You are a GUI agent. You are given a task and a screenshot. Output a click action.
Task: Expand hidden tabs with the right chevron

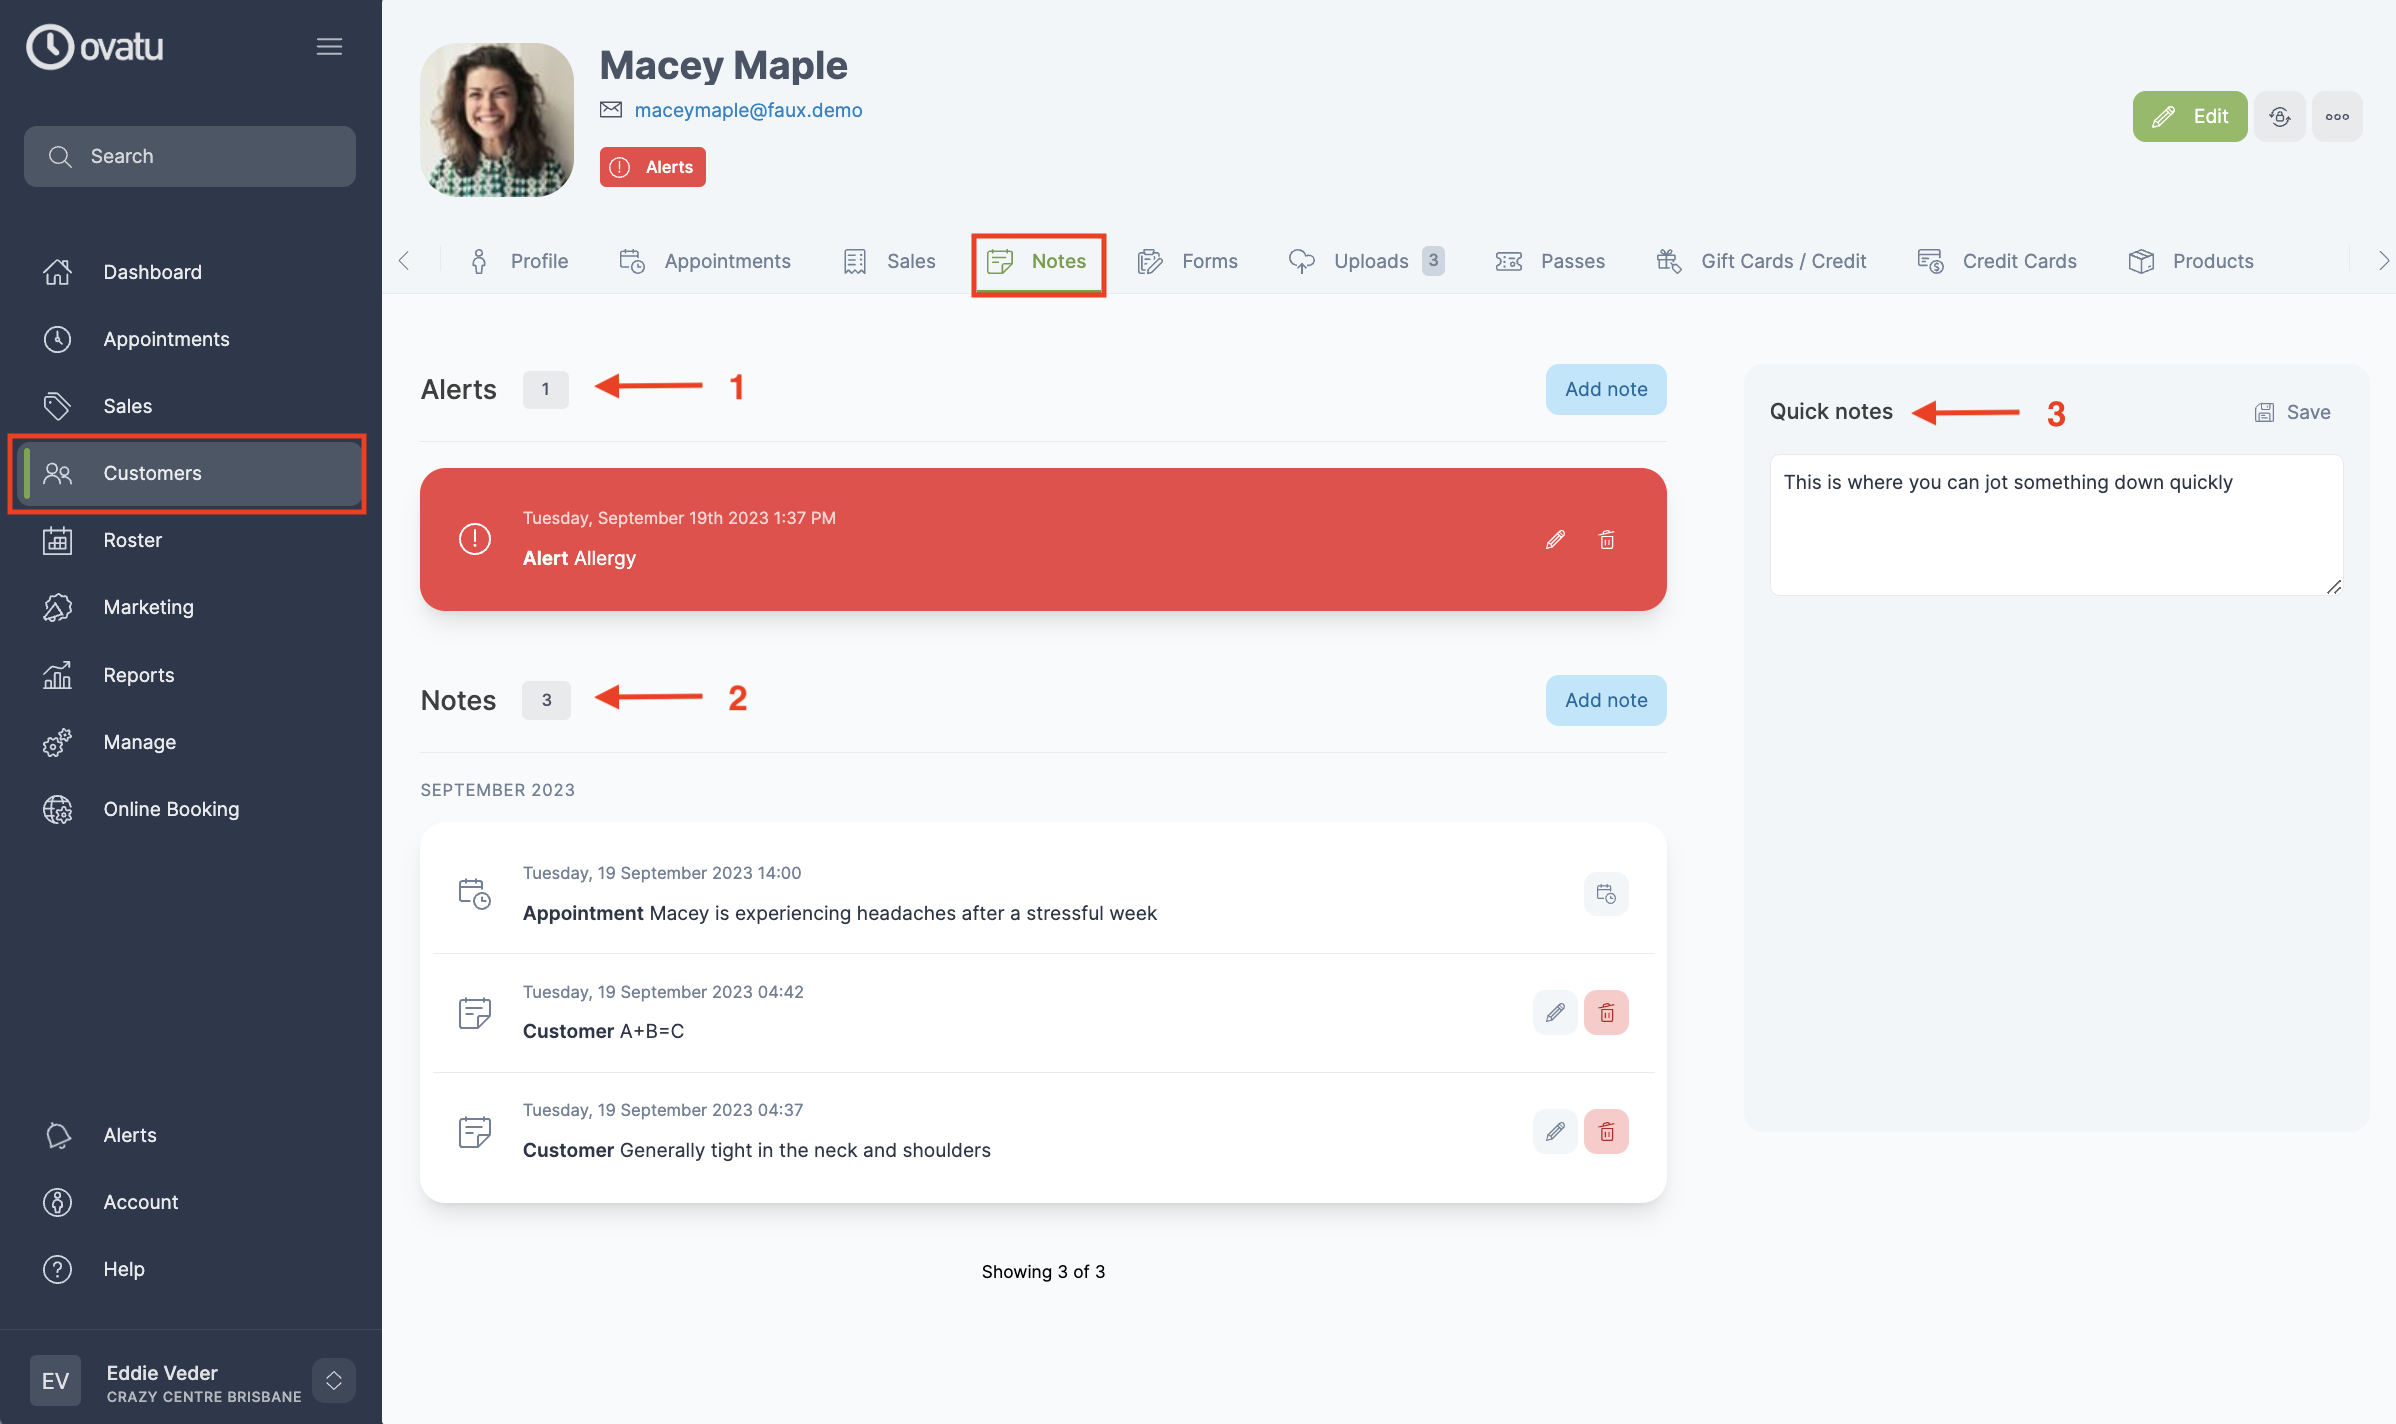(x=2383, y=260)
